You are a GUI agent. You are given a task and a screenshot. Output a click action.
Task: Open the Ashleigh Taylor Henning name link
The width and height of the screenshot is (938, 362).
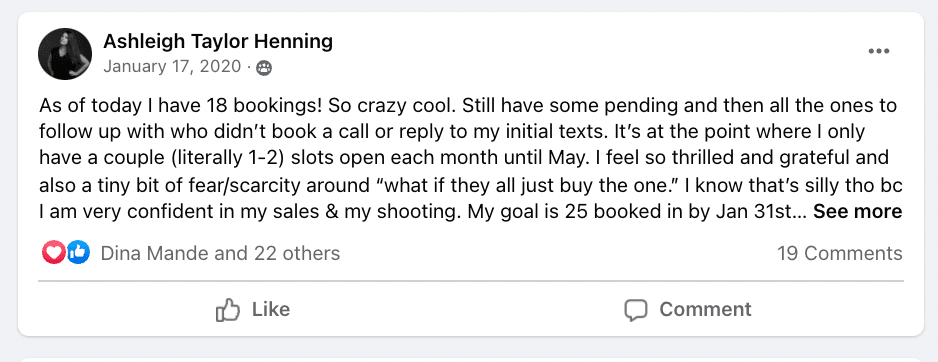pos(218,41)
